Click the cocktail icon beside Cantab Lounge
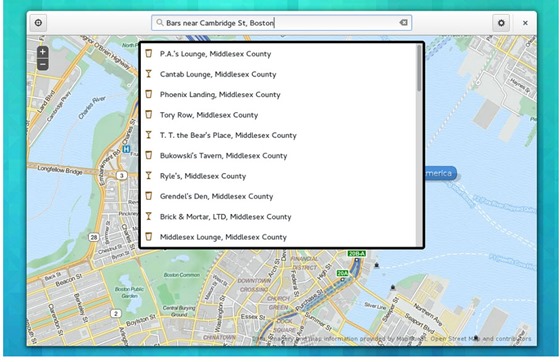The image size is (560, 362). (x=149, y=74)
